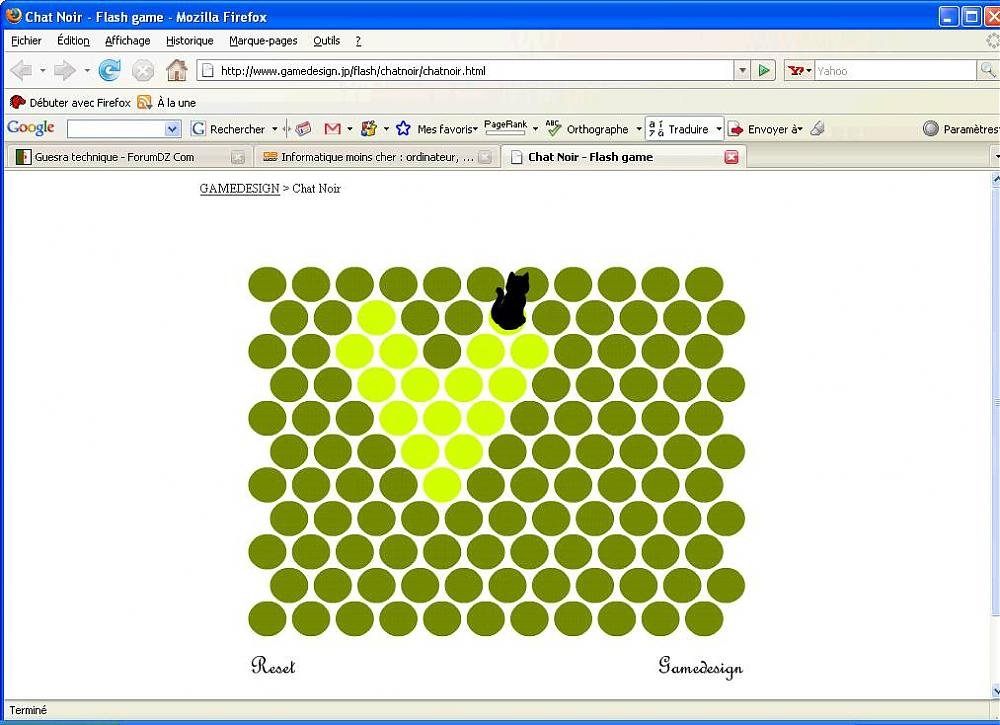Click the highlighter icon after Envoyer à

coord(817,129)
